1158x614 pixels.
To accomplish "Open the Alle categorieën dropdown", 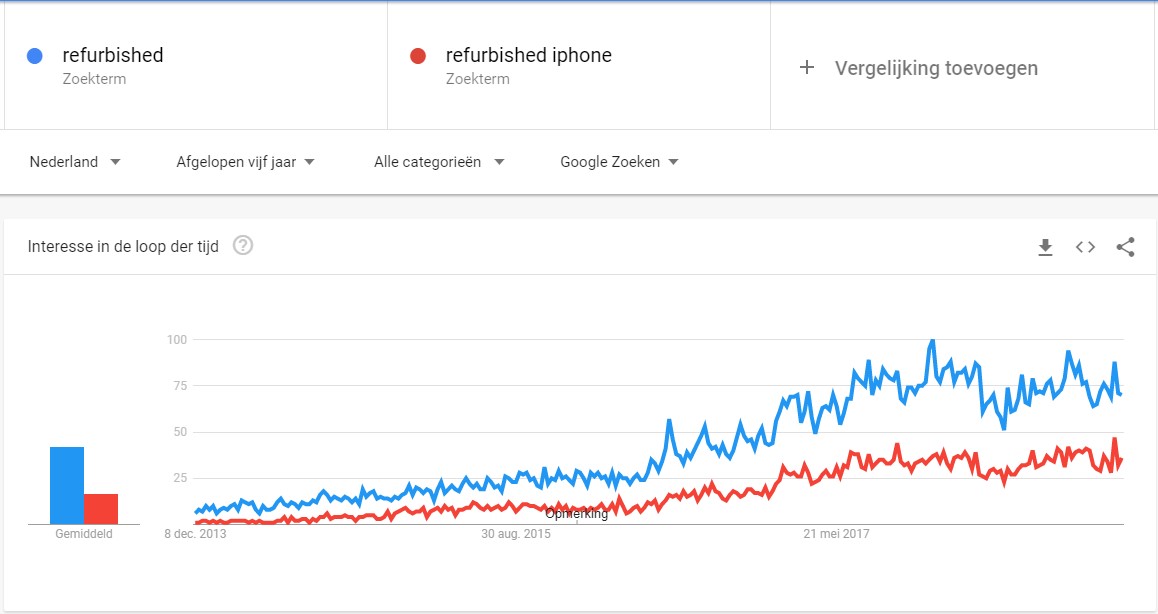I will (x=439, y=162).
